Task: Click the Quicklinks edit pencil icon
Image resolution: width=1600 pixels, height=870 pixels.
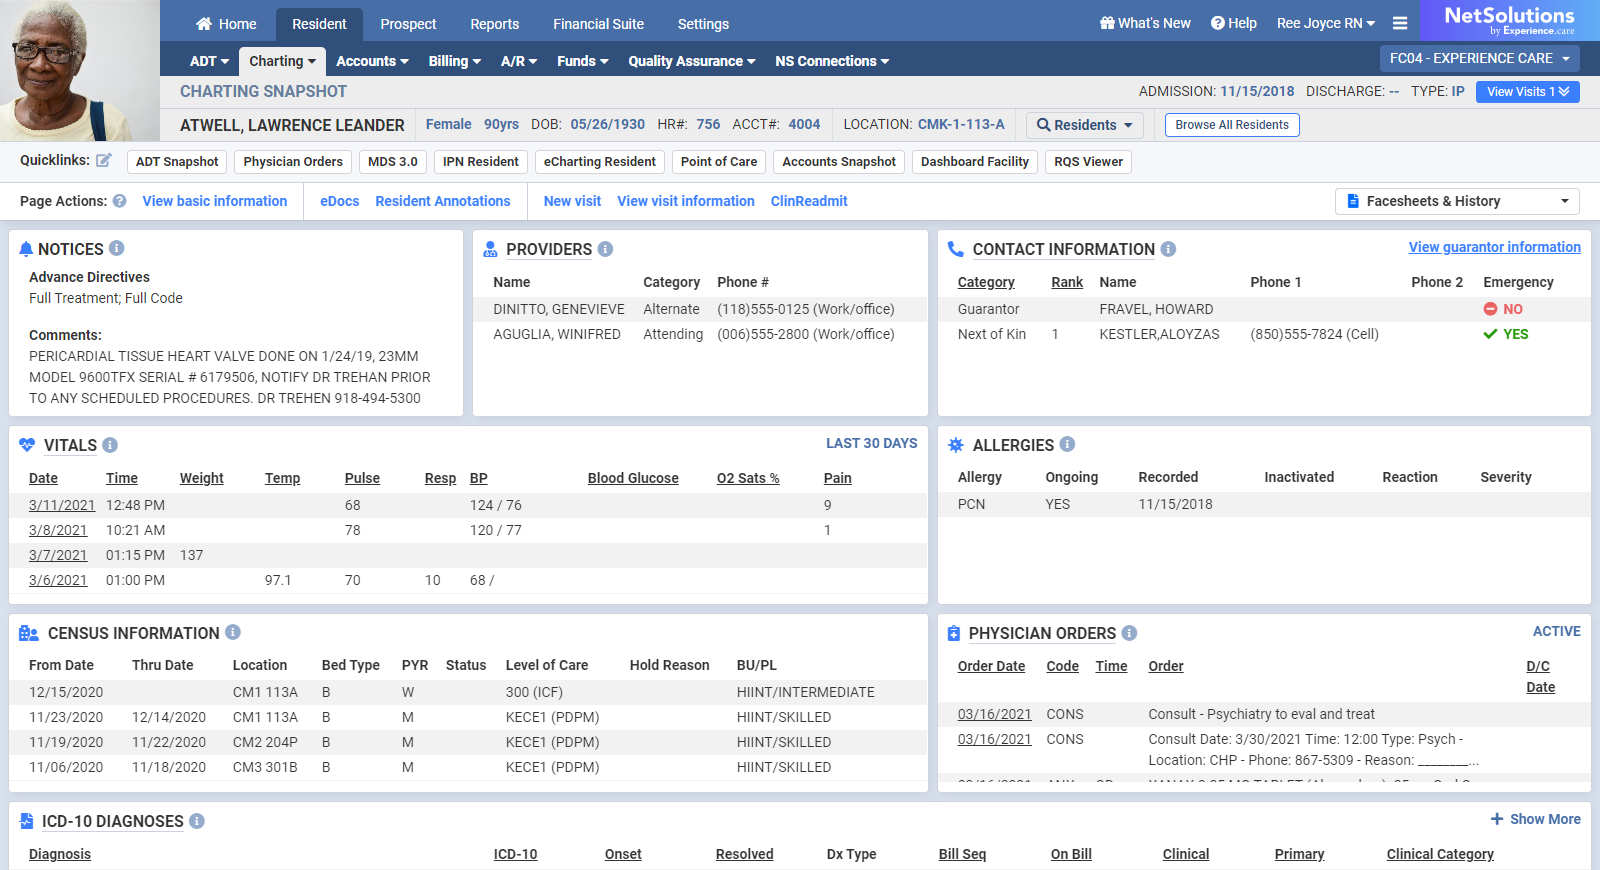Action: tap(103, 160)
